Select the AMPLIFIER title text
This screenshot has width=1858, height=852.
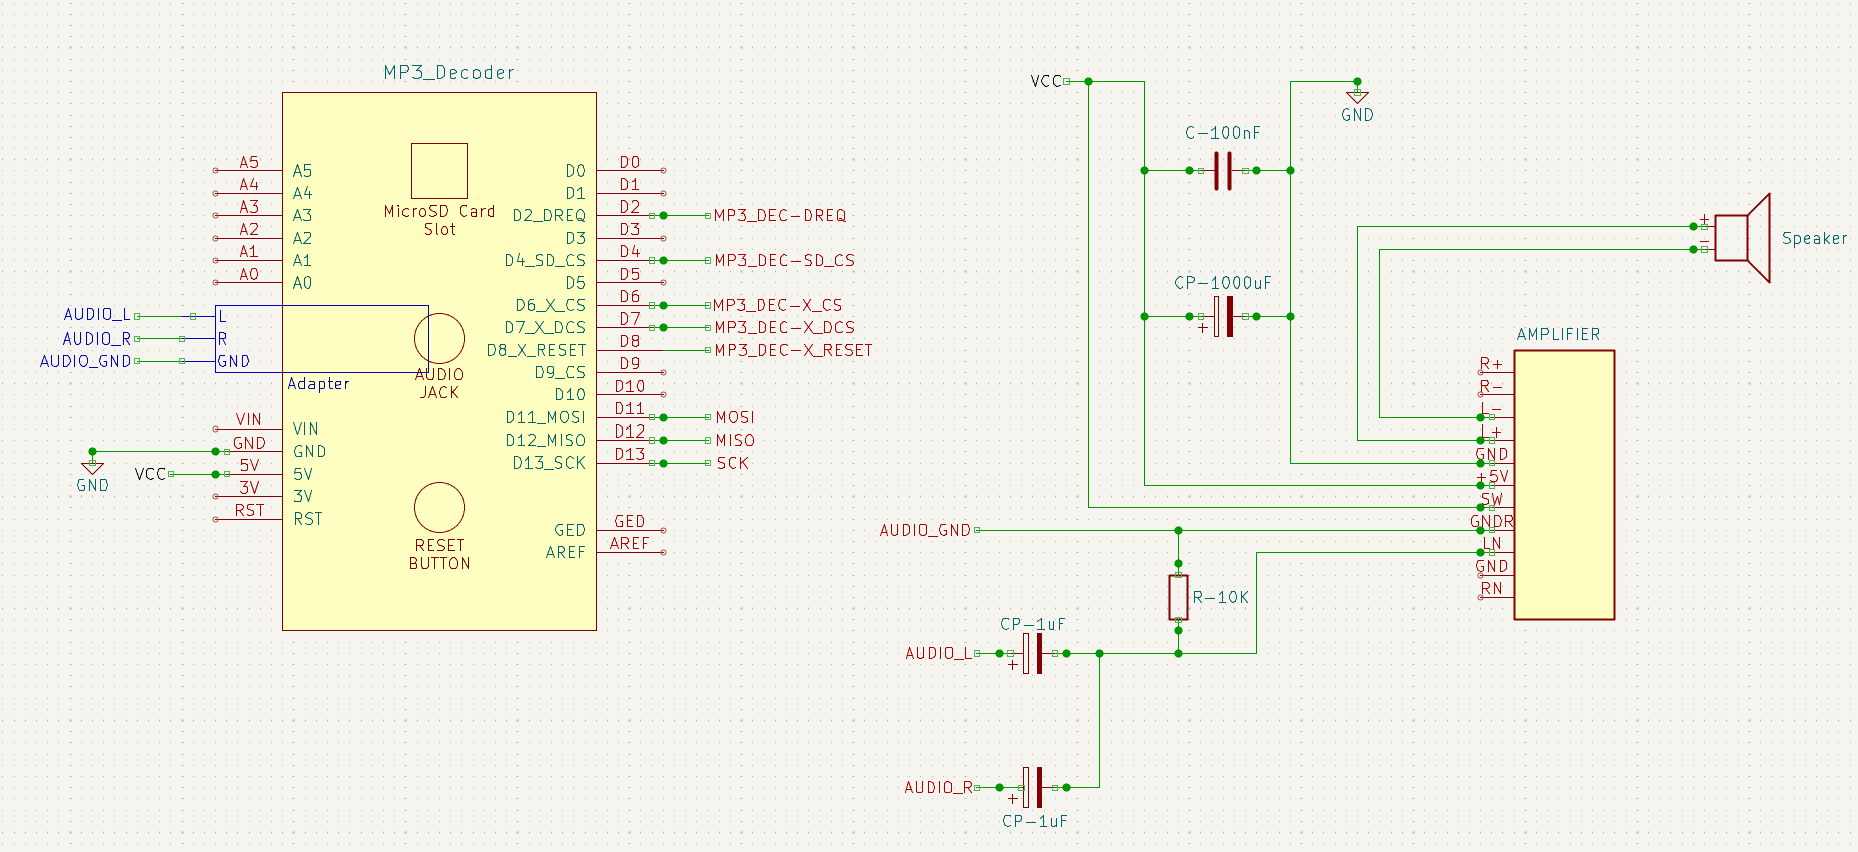click(1558, 334)
